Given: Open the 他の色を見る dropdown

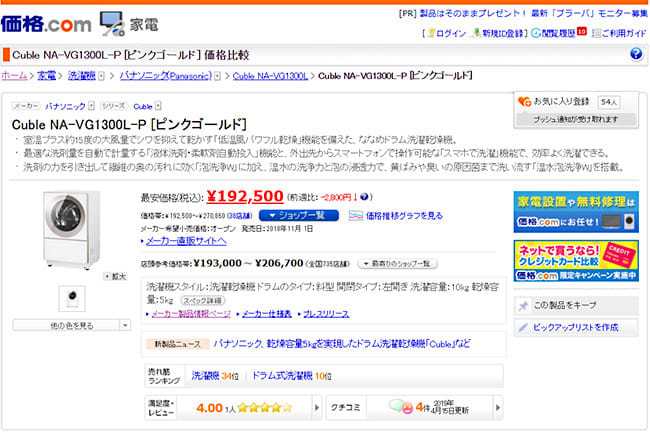Looking at the screenshot, I should tap(72, 326).
